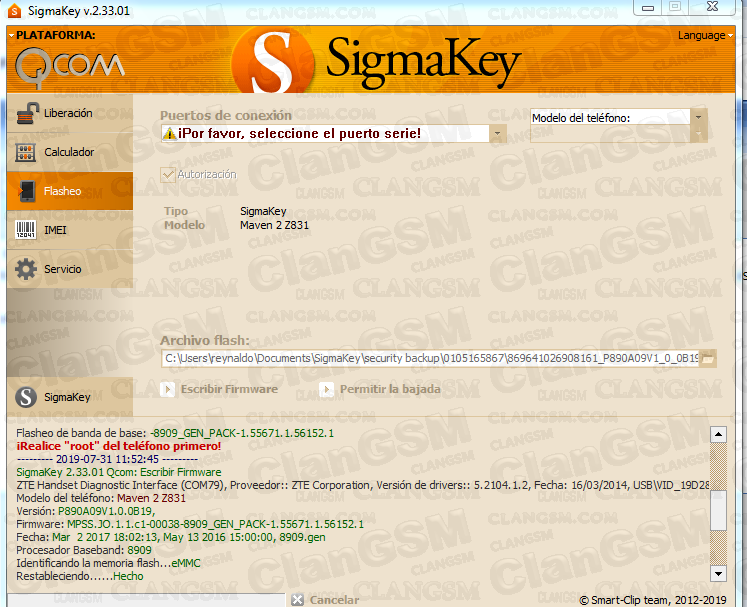Click the Restableciendo......Hecho log line
This screenshot has height=607, width=747.
tap(80, 576)
